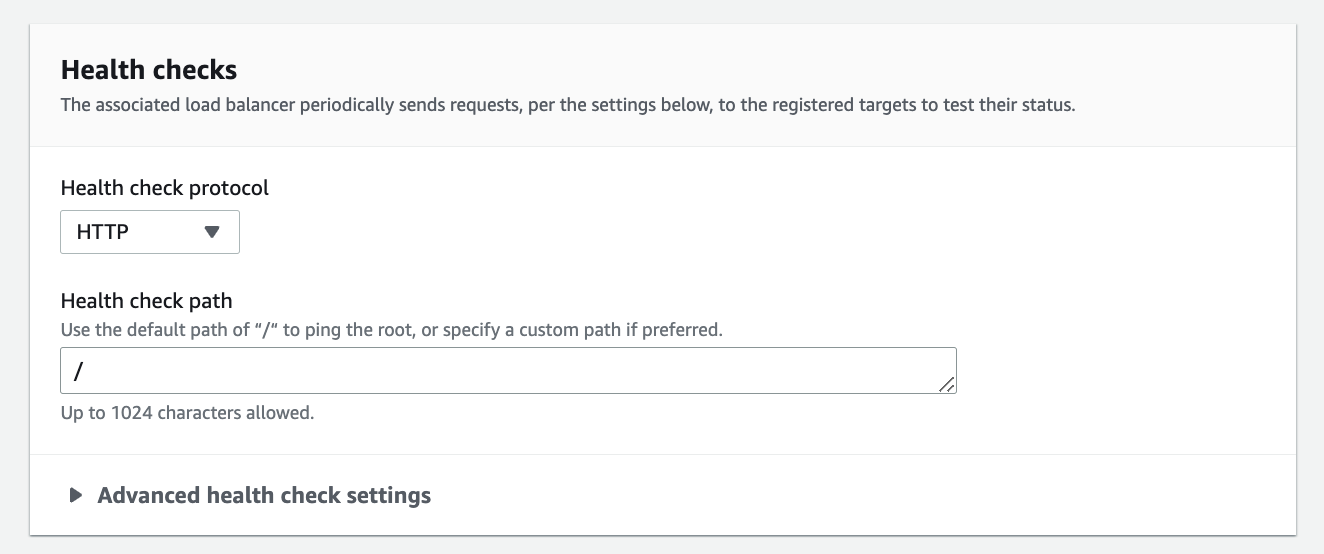Click the word 'Advanced' in the expander title
The width and height of the screenshot is (1324, 554).
tap(148, 495)
